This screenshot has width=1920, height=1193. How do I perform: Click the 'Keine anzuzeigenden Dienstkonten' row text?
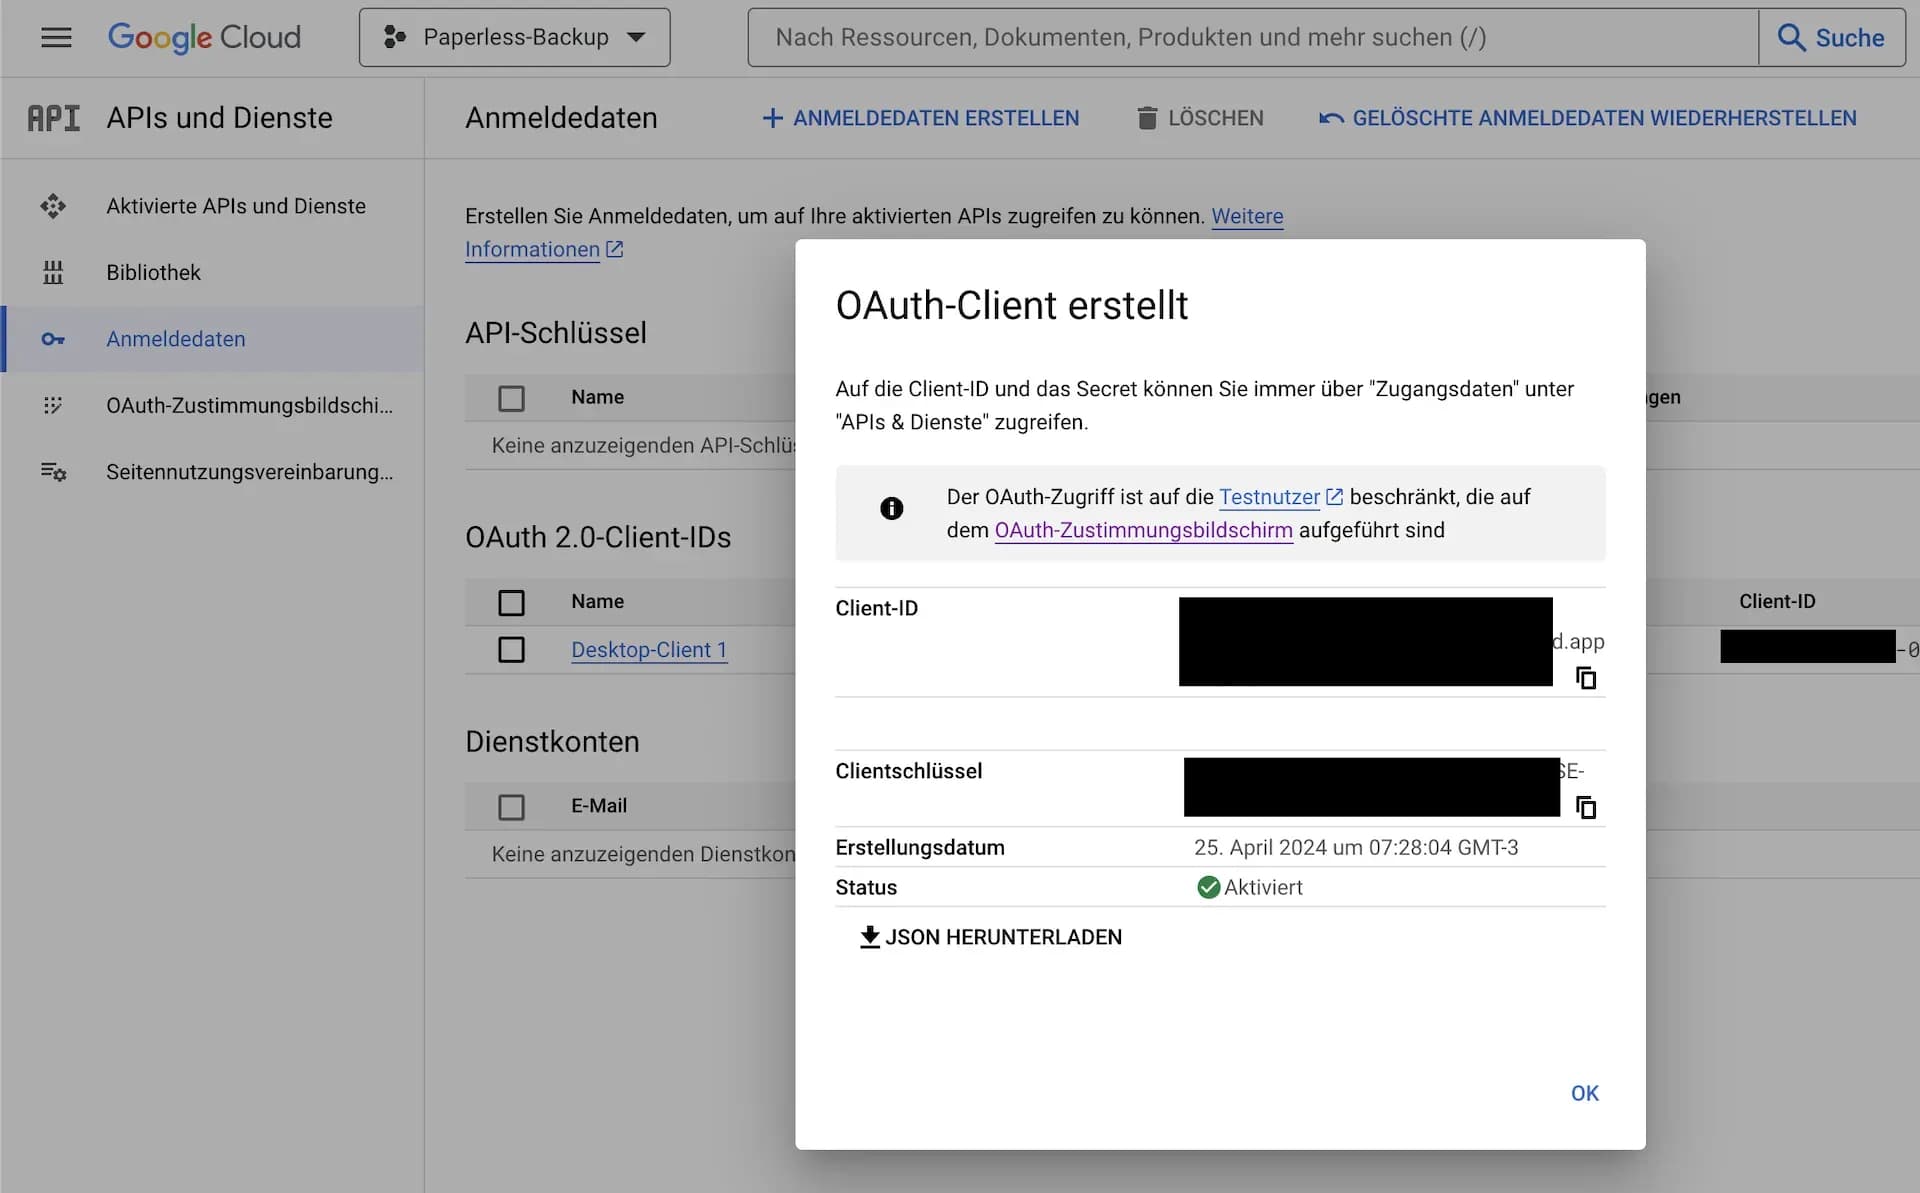pyautogui.click(x=643, y=854)
